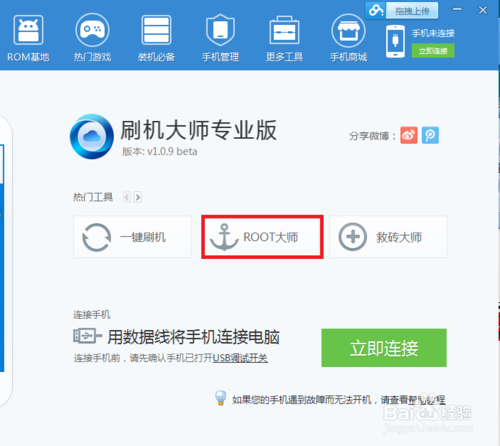Share to Sina Weibo icon
Viewport: 500px width, 446px height.
click(409, 135)
